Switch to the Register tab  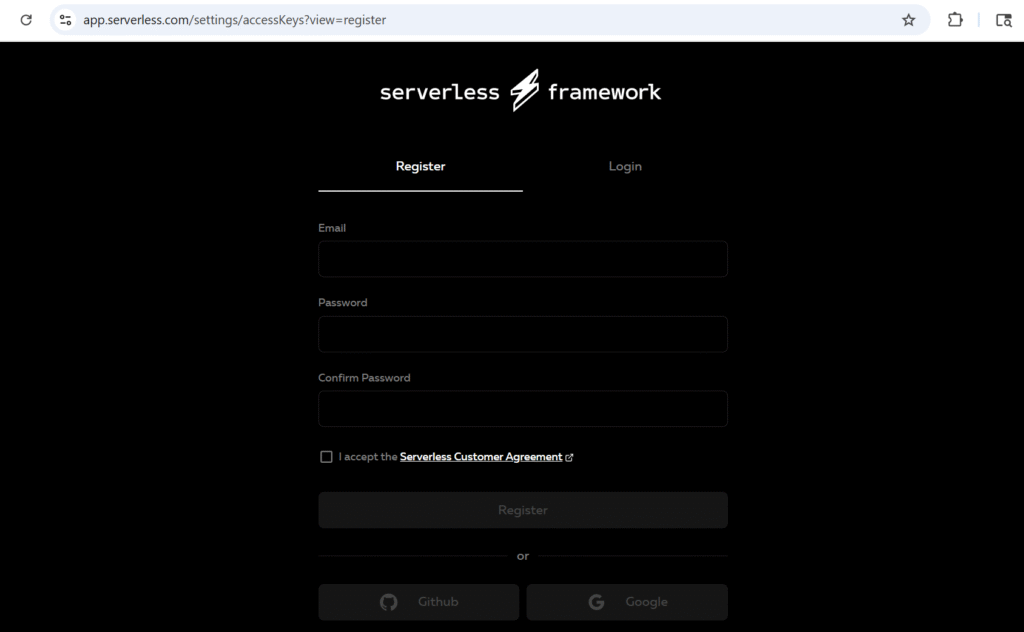420,166
